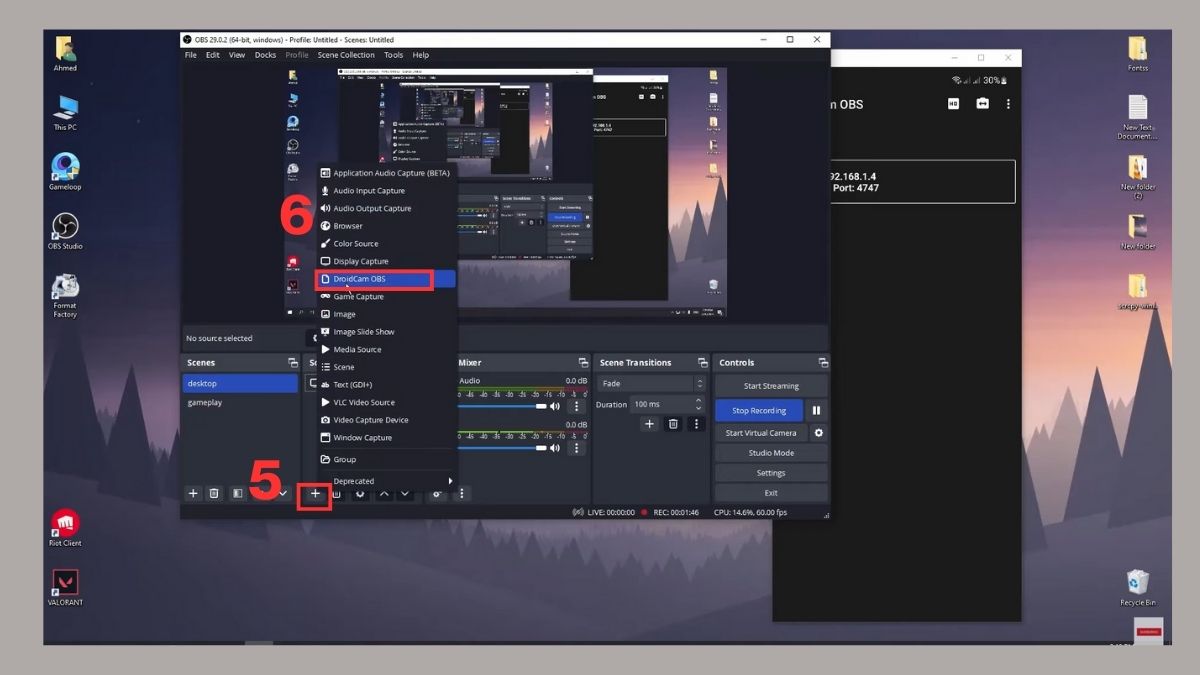Add a new source with the plus button

tap(315, 493)
